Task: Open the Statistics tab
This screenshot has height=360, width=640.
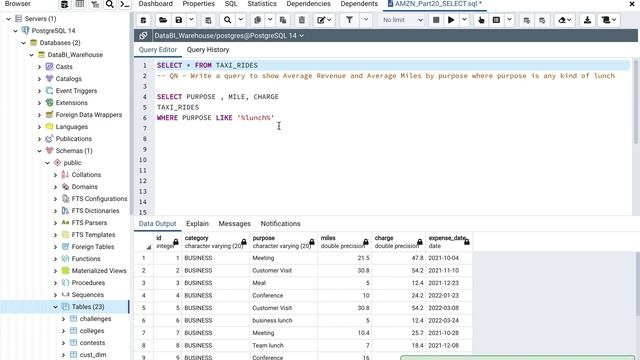Action: (x=262, y=4)
